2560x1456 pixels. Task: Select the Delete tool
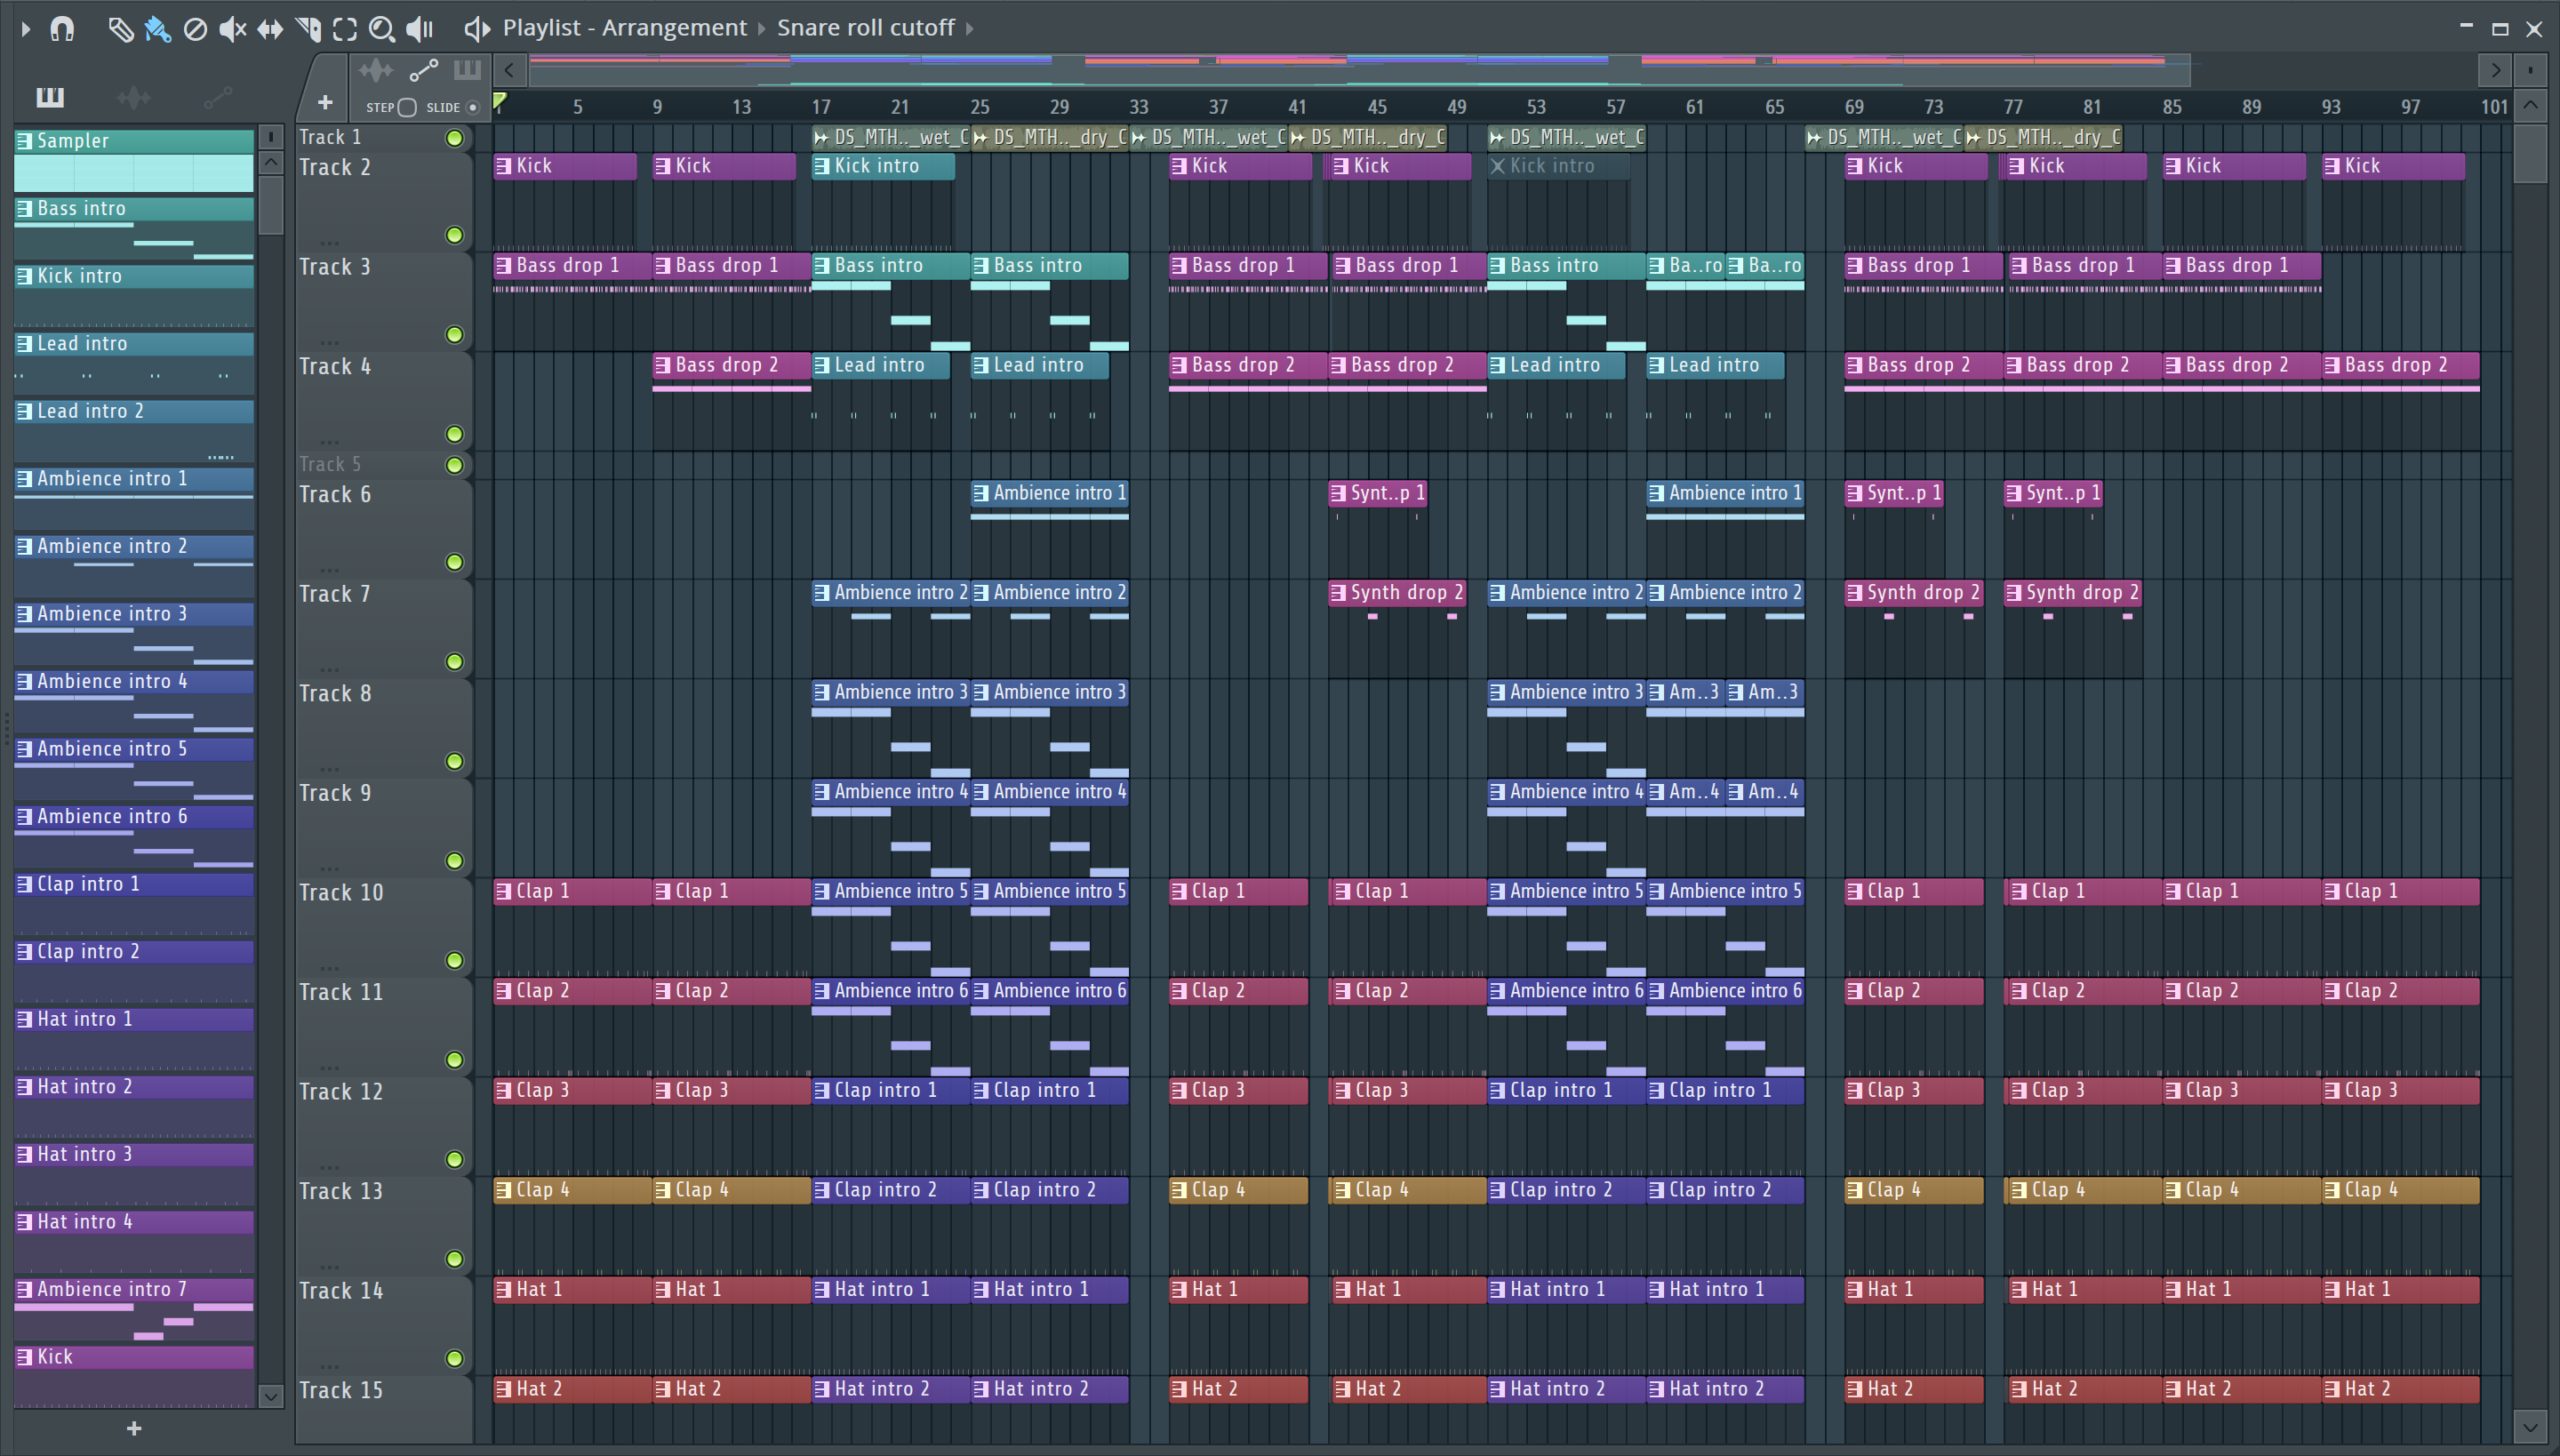click(x=196, y=28)
